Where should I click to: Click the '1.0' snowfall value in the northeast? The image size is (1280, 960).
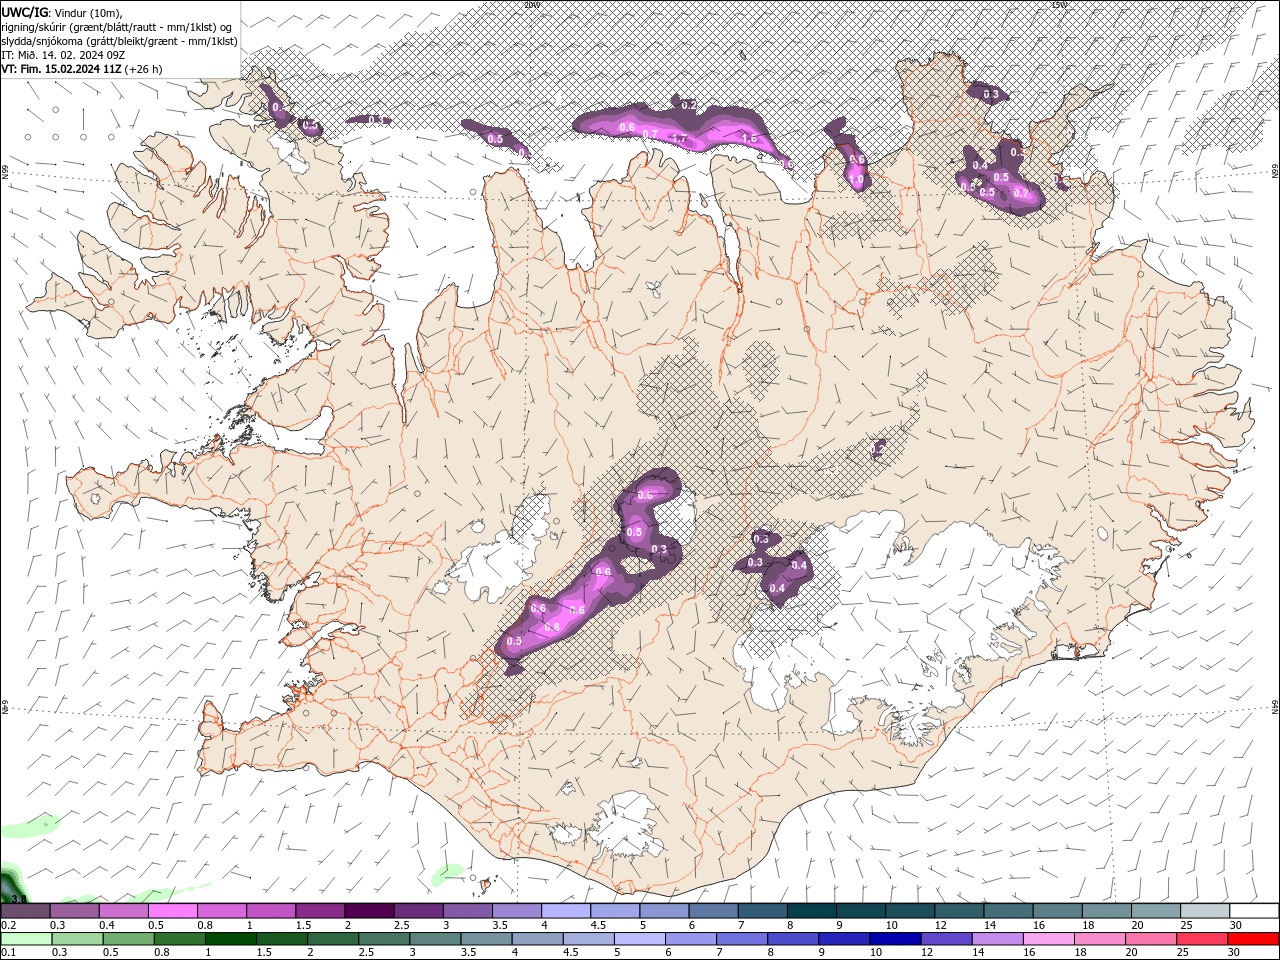857,181
